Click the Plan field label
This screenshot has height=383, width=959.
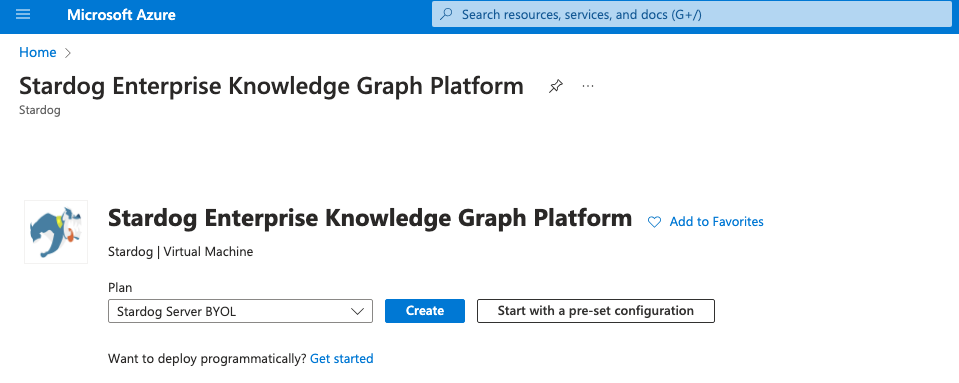120,288
